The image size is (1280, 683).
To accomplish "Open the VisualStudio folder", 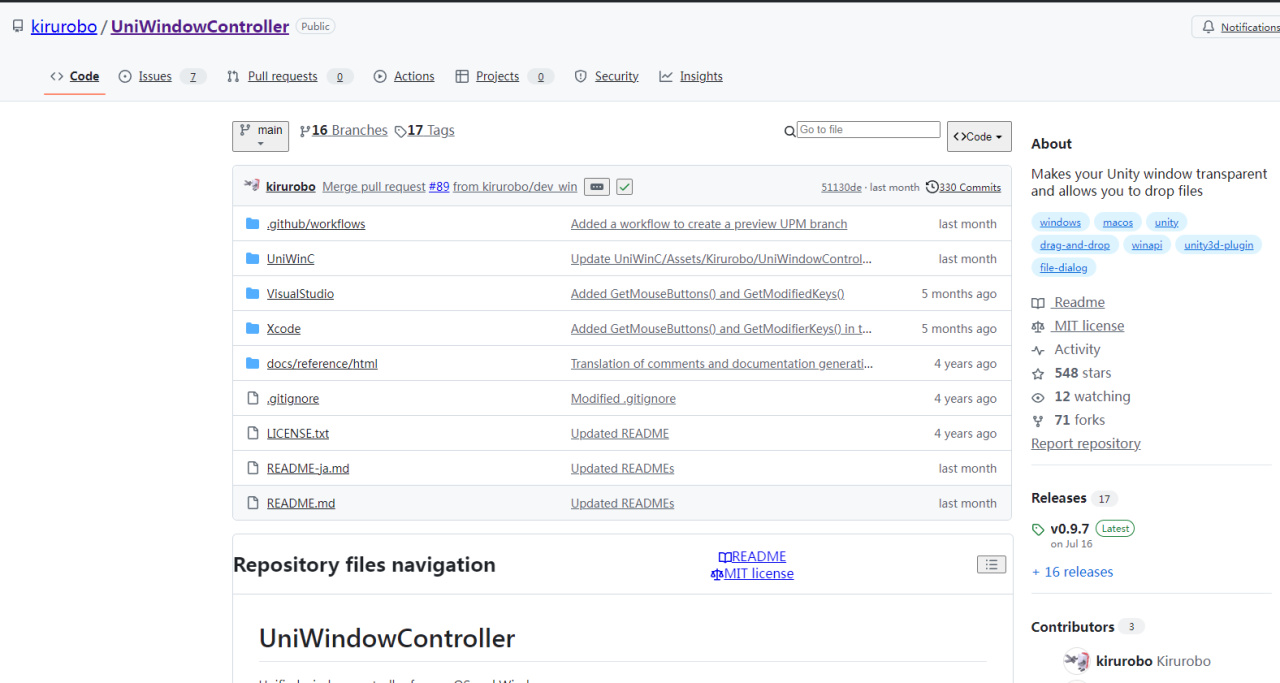I will [300, 294].
